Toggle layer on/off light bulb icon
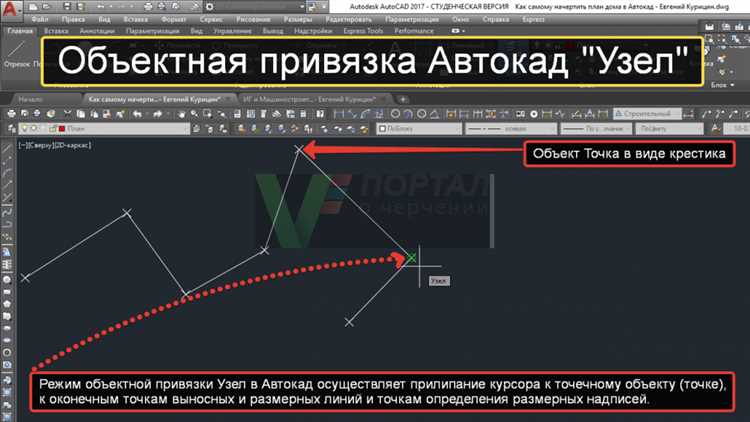 tap(24, 129)
